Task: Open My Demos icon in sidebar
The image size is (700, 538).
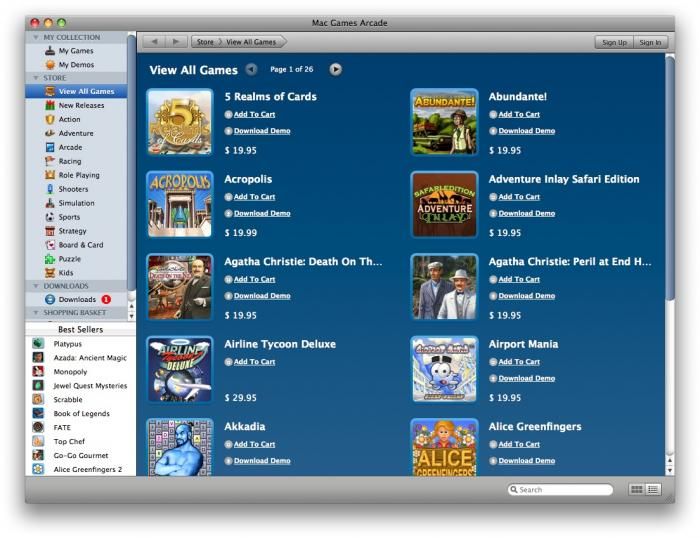Action: point(50,65)
